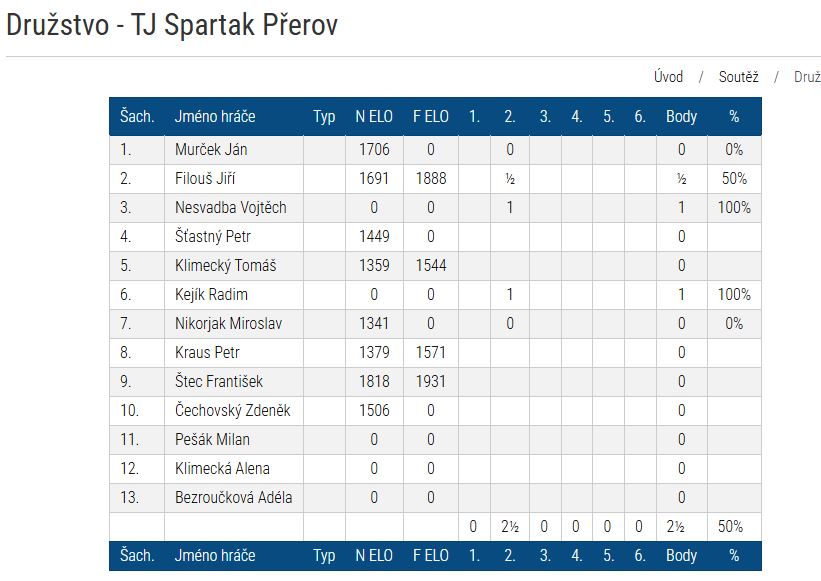Select player Murček Ján
The height and width of the screenshot is (581, 821).
click(x=210, y=150)
